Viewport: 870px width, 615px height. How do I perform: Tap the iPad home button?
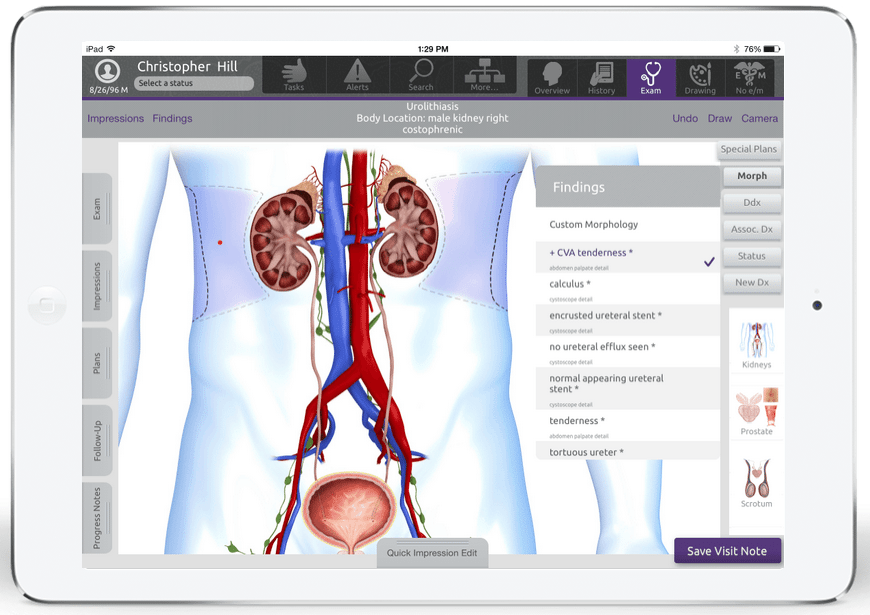47,305
